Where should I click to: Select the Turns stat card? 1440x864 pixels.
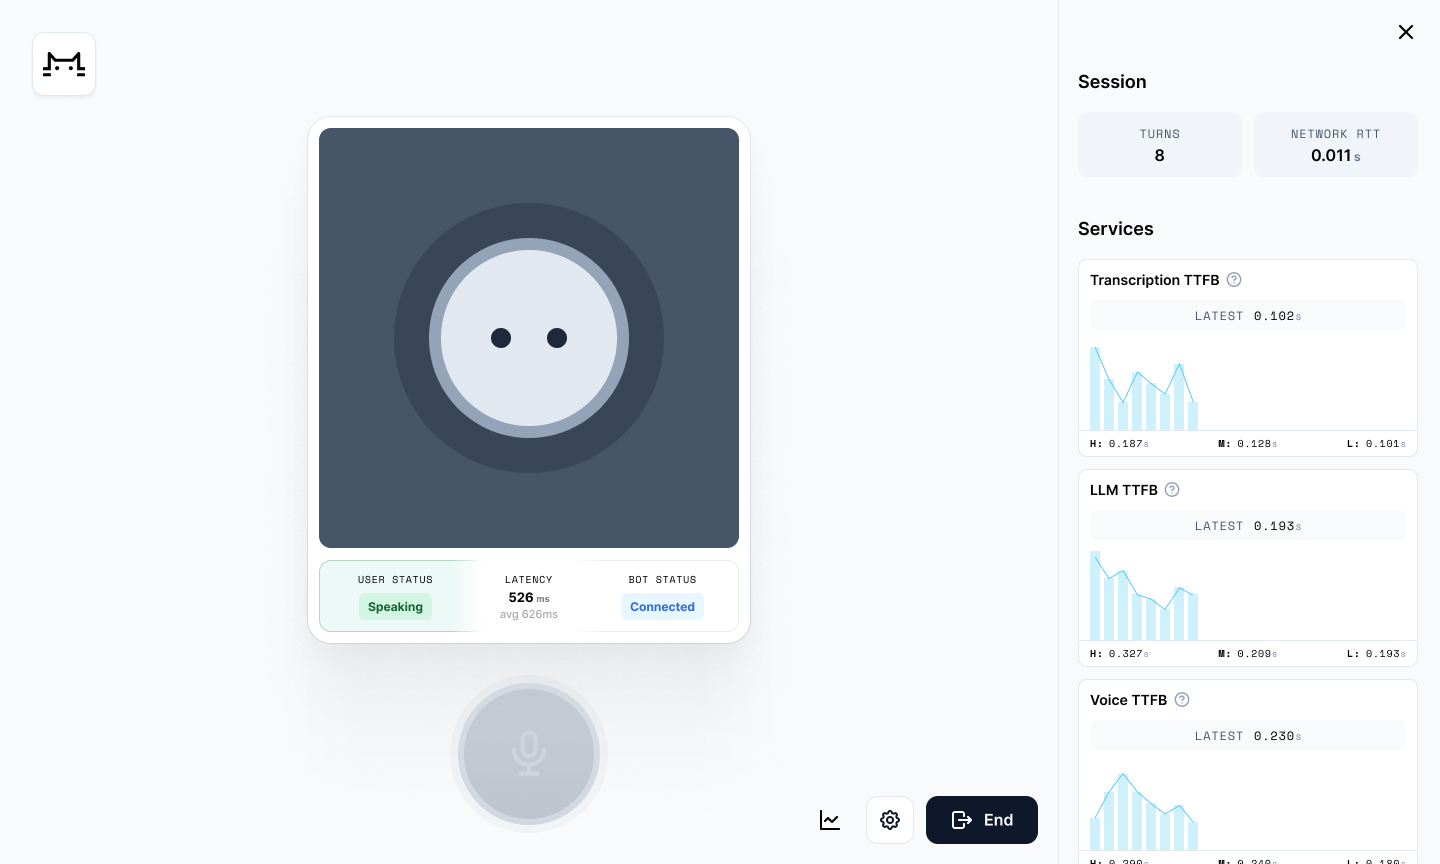[1160, 144]
